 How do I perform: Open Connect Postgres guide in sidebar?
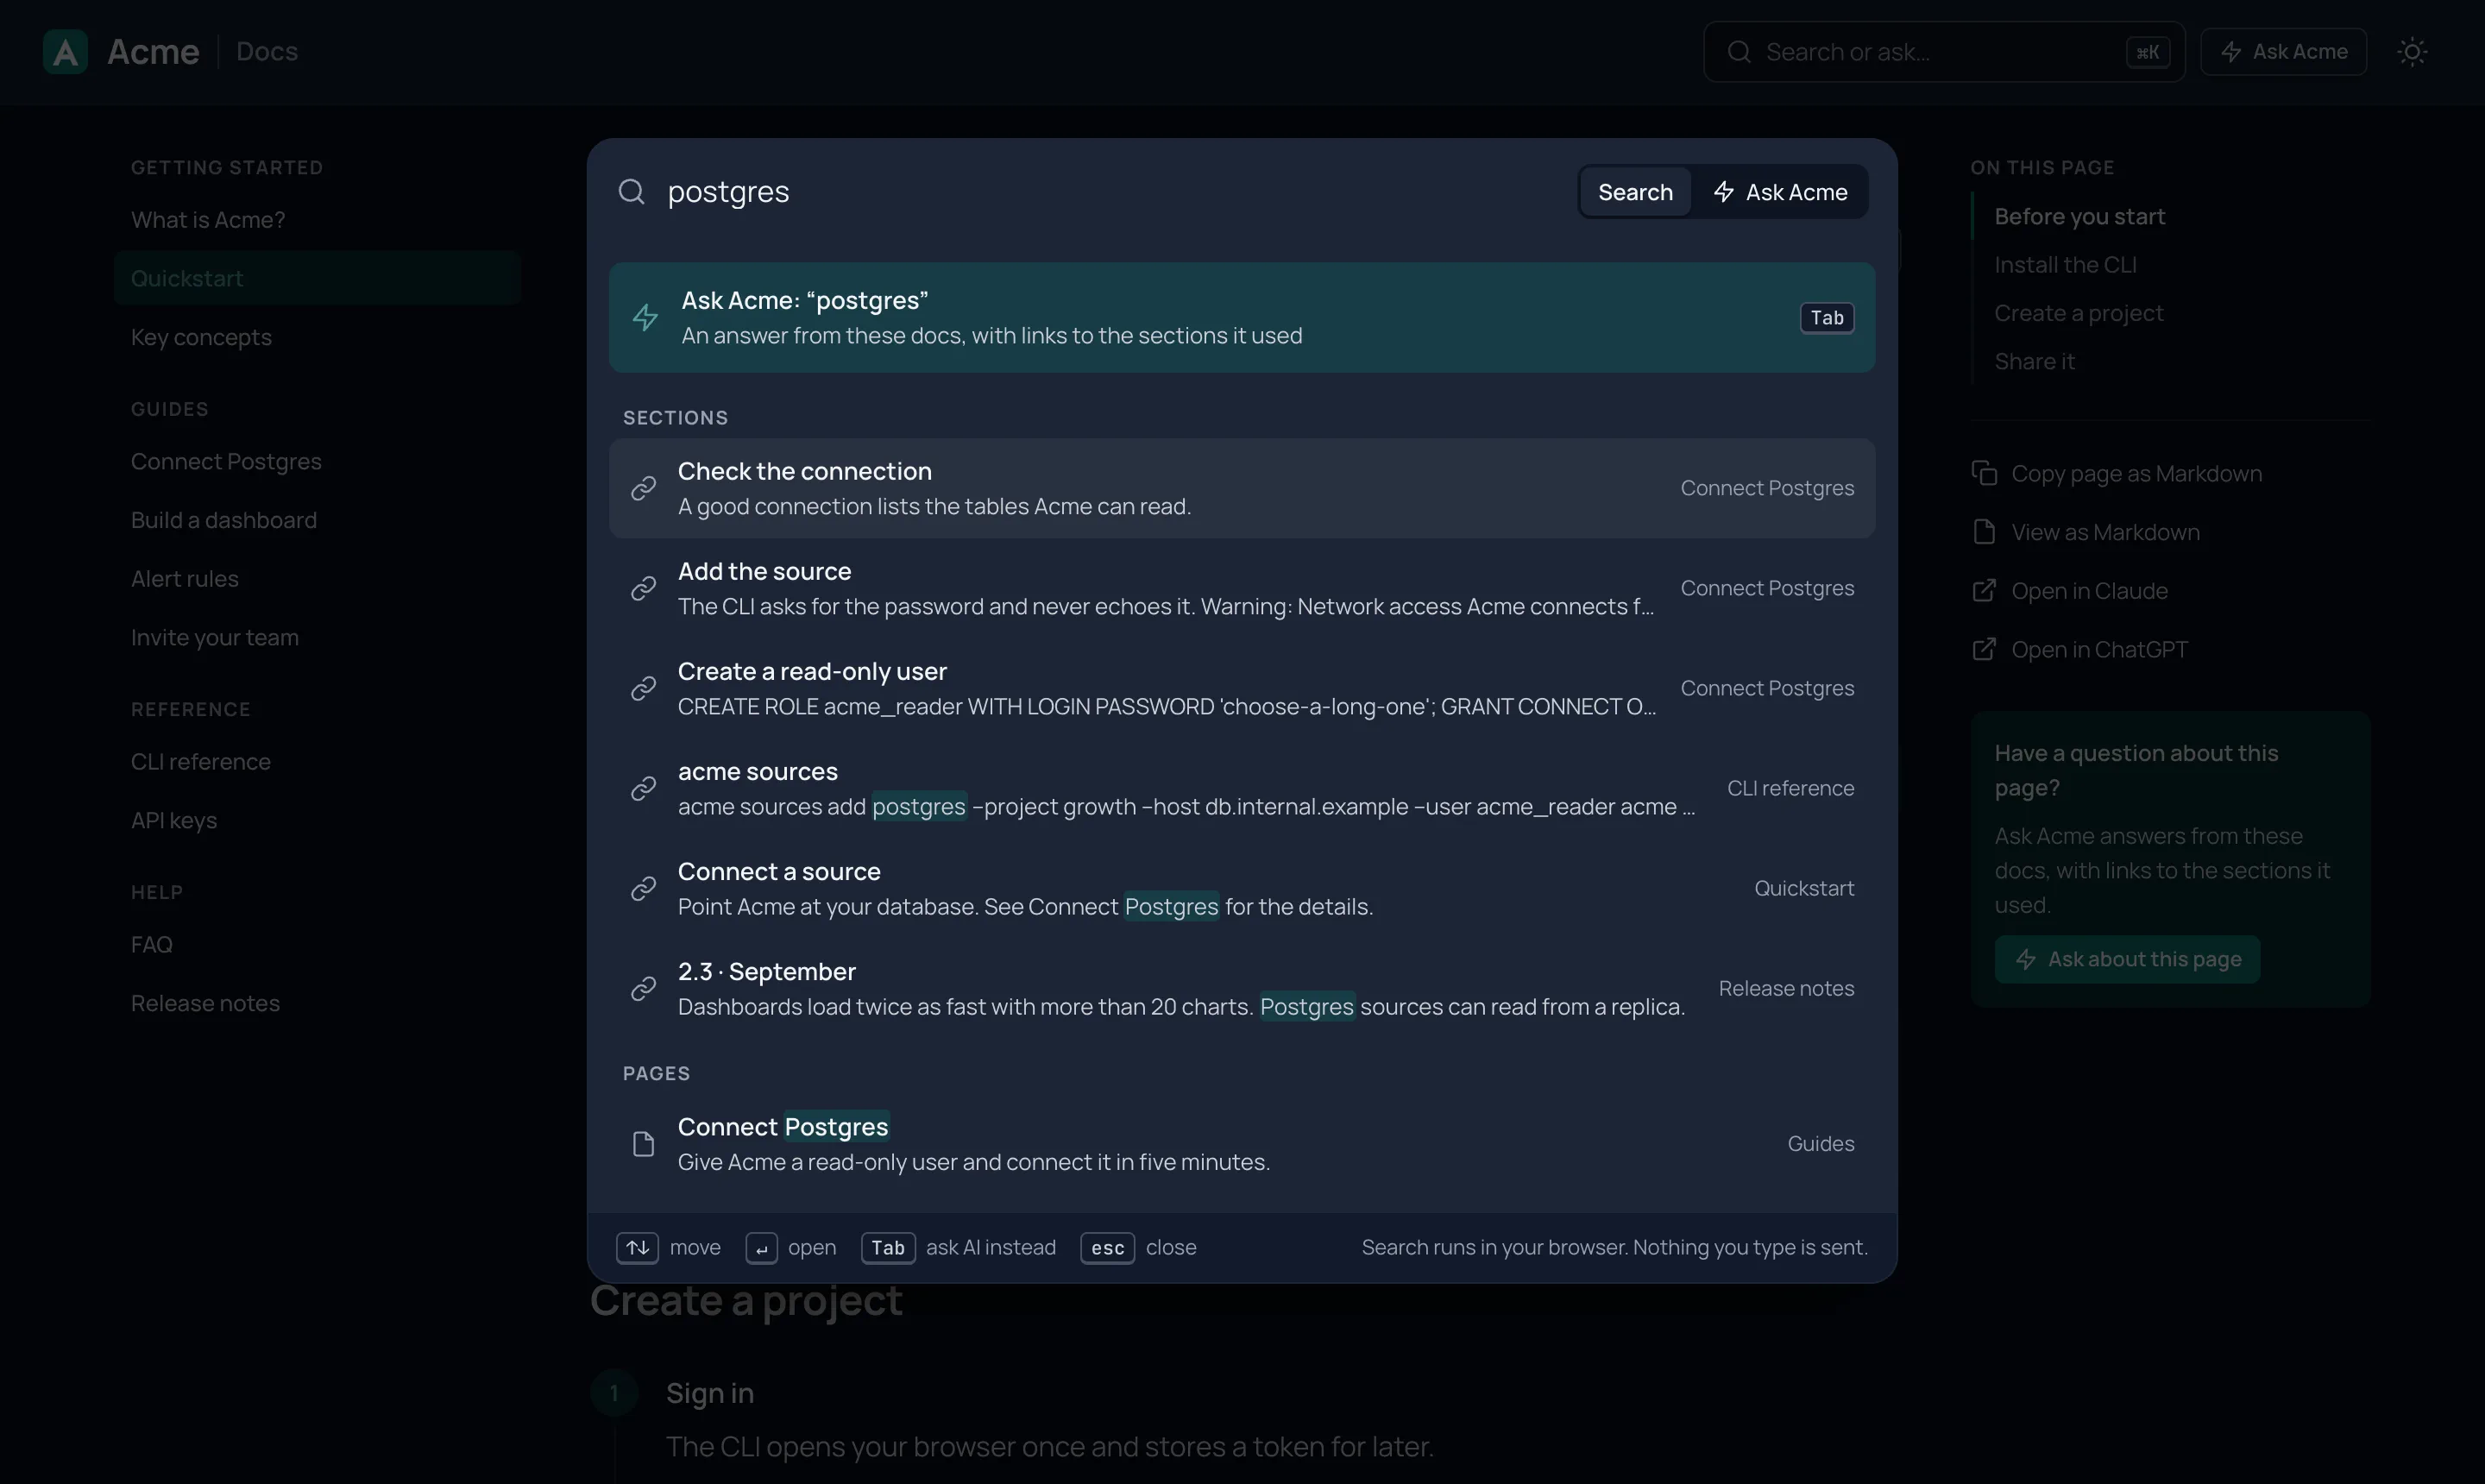point(226,461)
